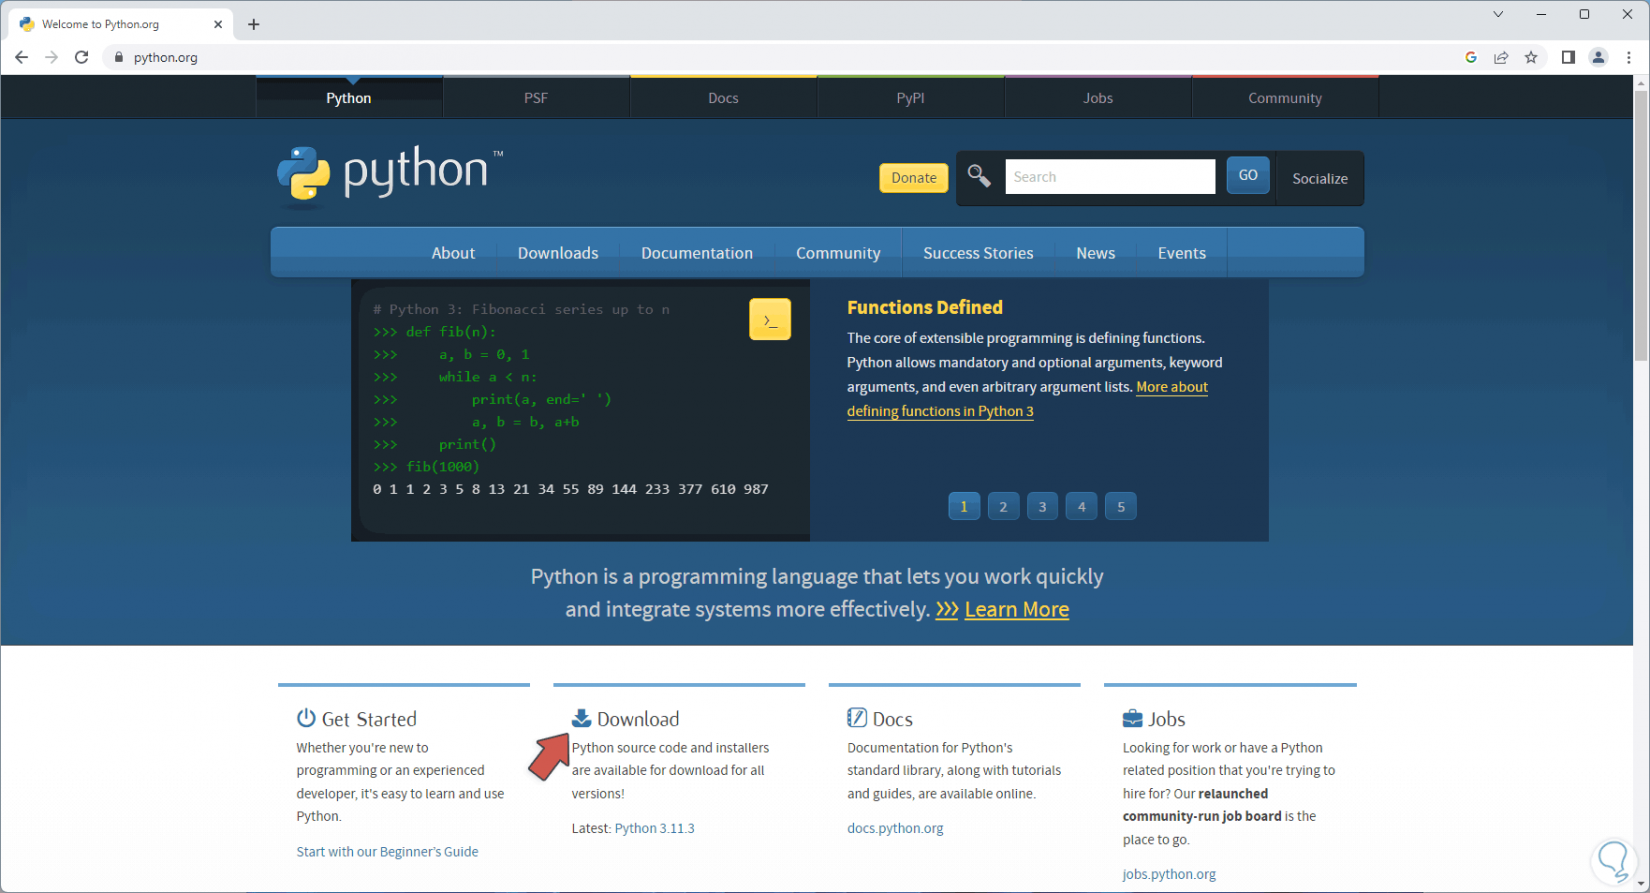Click the 'Functions Defined' heading text
The width and height of the screenshot is (1650, 893).
(925, 308)
